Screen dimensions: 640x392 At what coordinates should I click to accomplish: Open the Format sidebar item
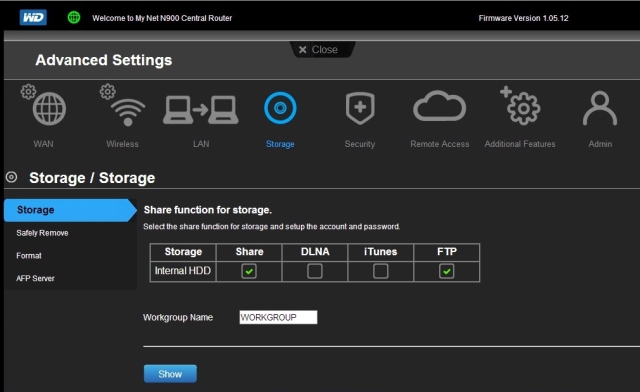[29, 256]
